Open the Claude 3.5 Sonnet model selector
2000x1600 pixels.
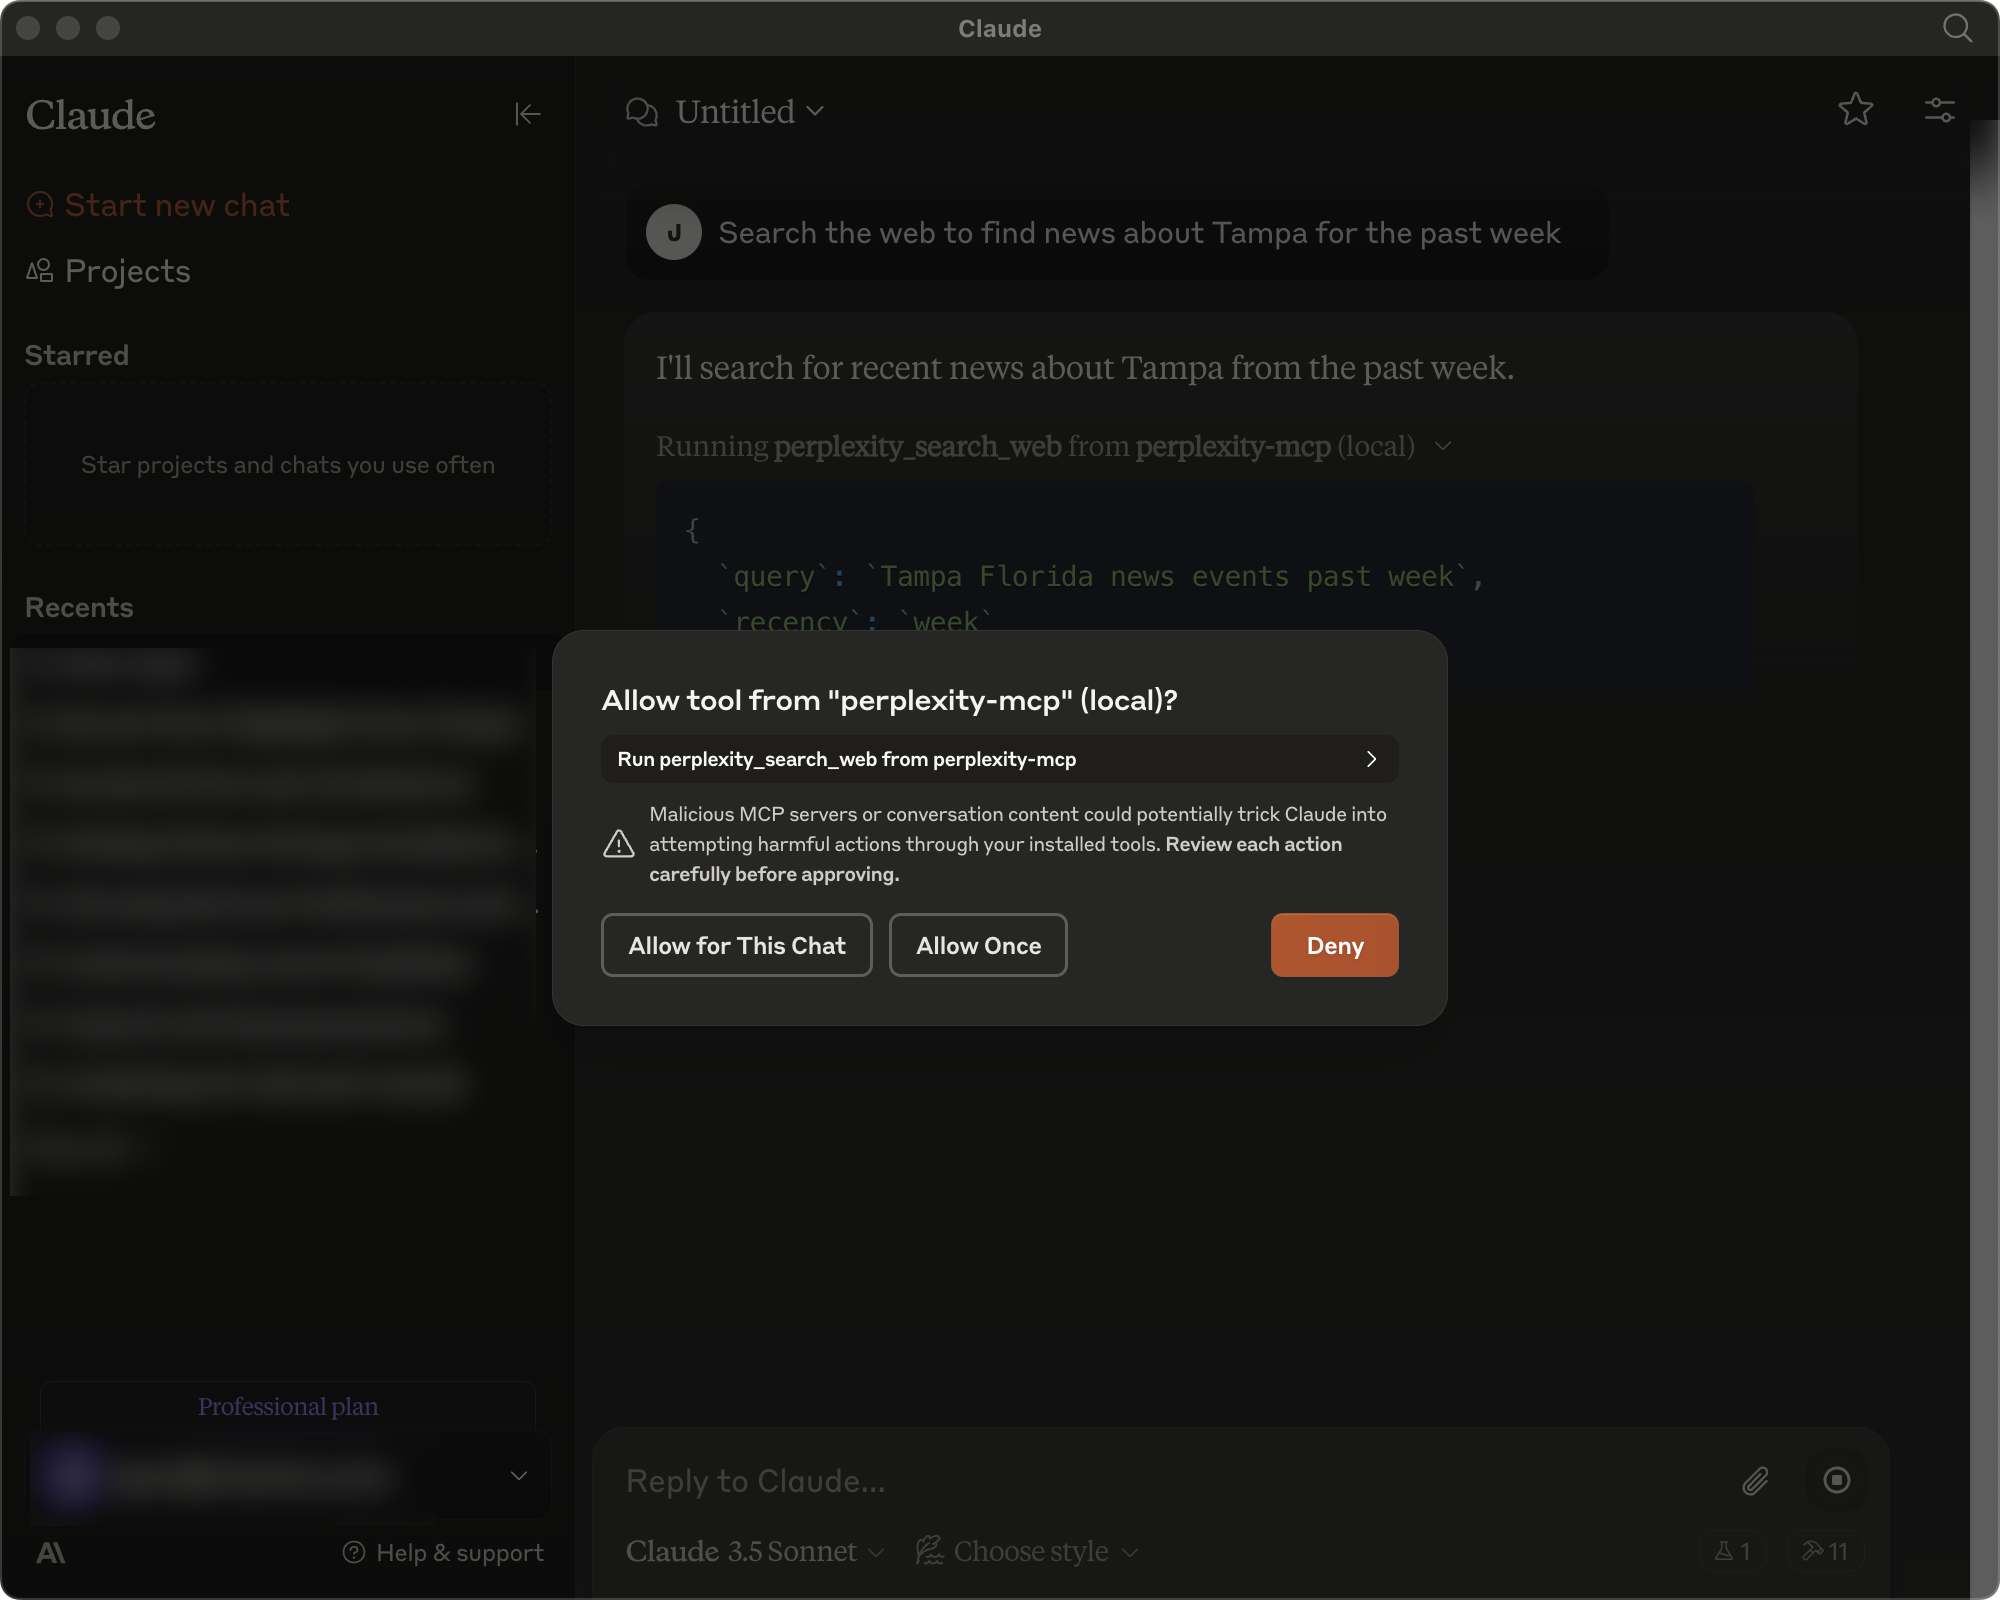click(x=755, y=1551)
